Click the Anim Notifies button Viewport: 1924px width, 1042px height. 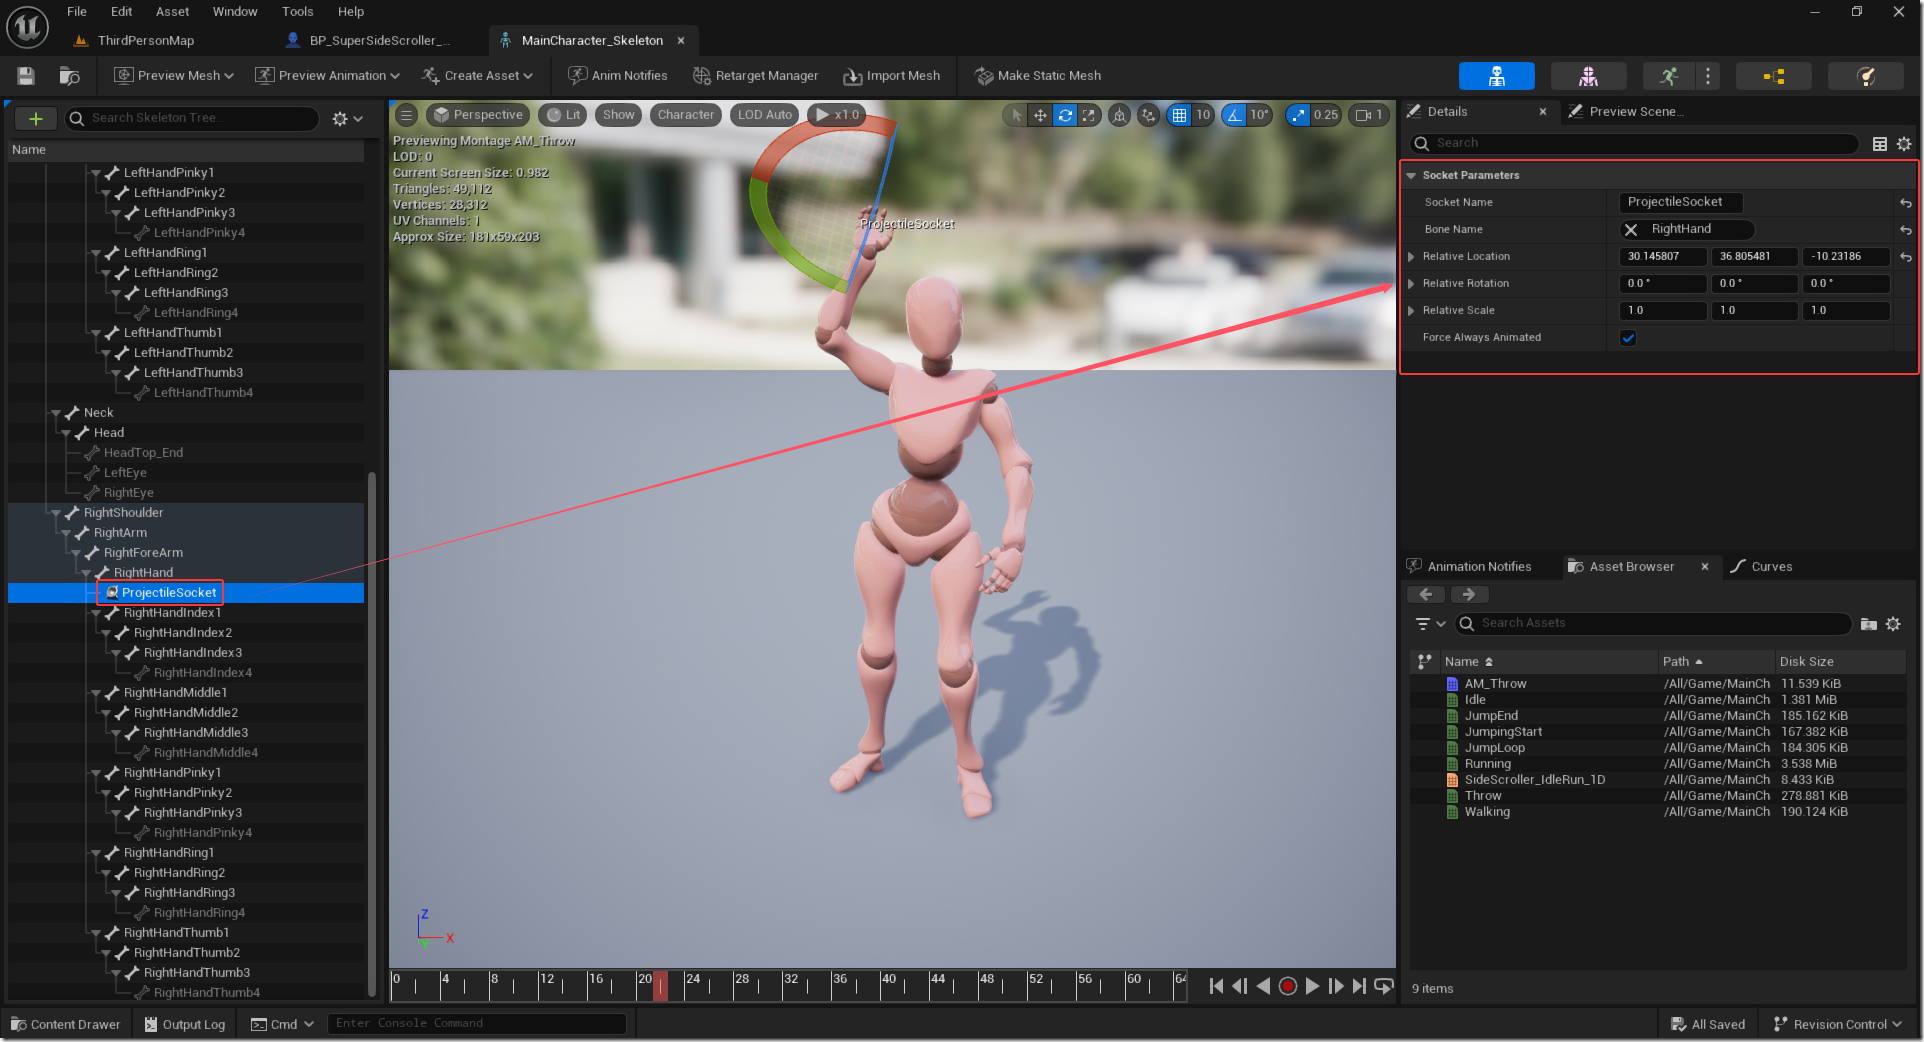[618, 76]
